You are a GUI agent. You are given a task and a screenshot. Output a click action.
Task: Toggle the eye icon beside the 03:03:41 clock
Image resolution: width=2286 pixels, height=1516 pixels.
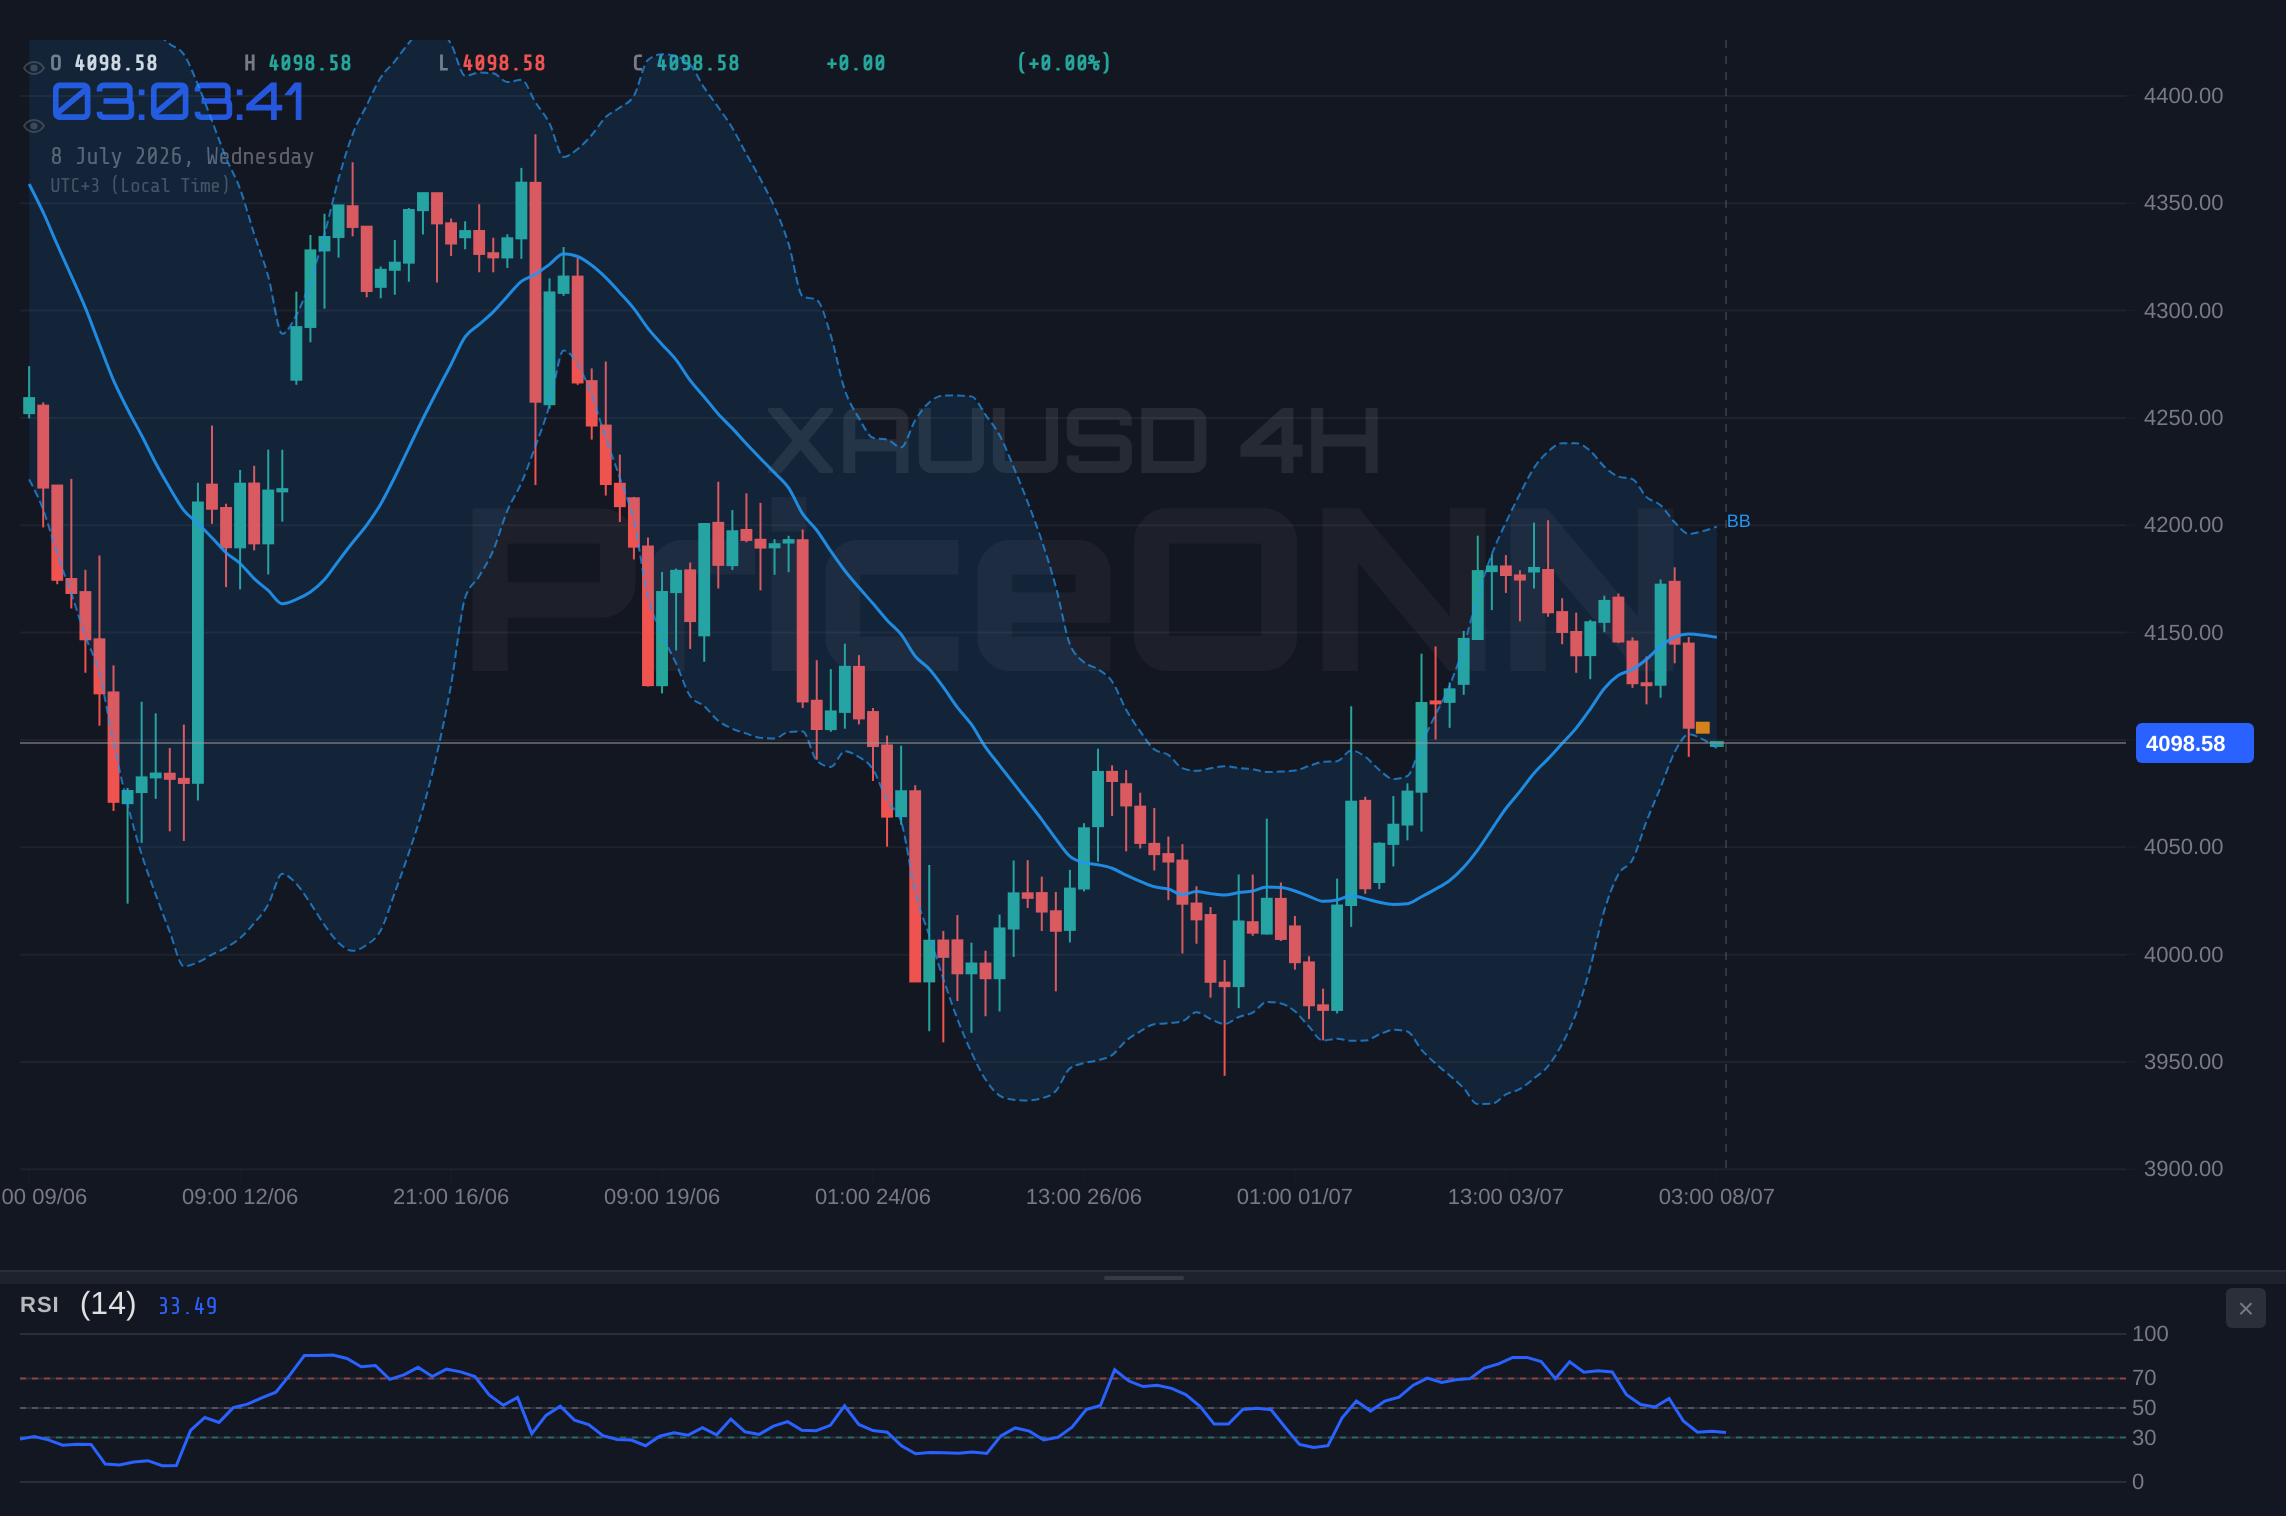tap(33, 126)
